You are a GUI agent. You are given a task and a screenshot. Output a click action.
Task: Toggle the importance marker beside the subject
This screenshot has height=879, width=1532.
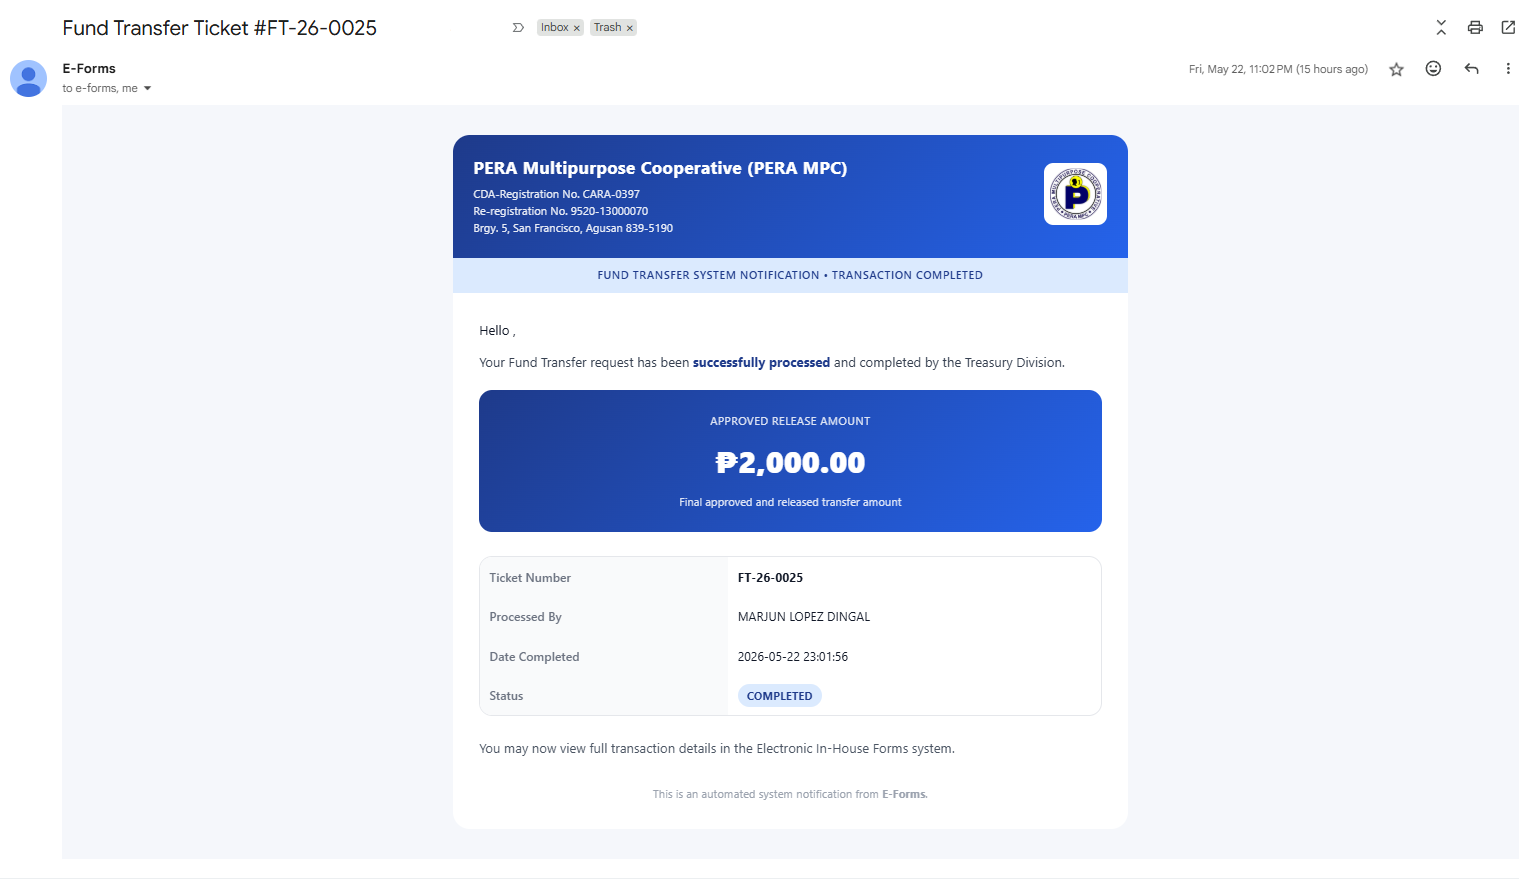tap(518, 28)
